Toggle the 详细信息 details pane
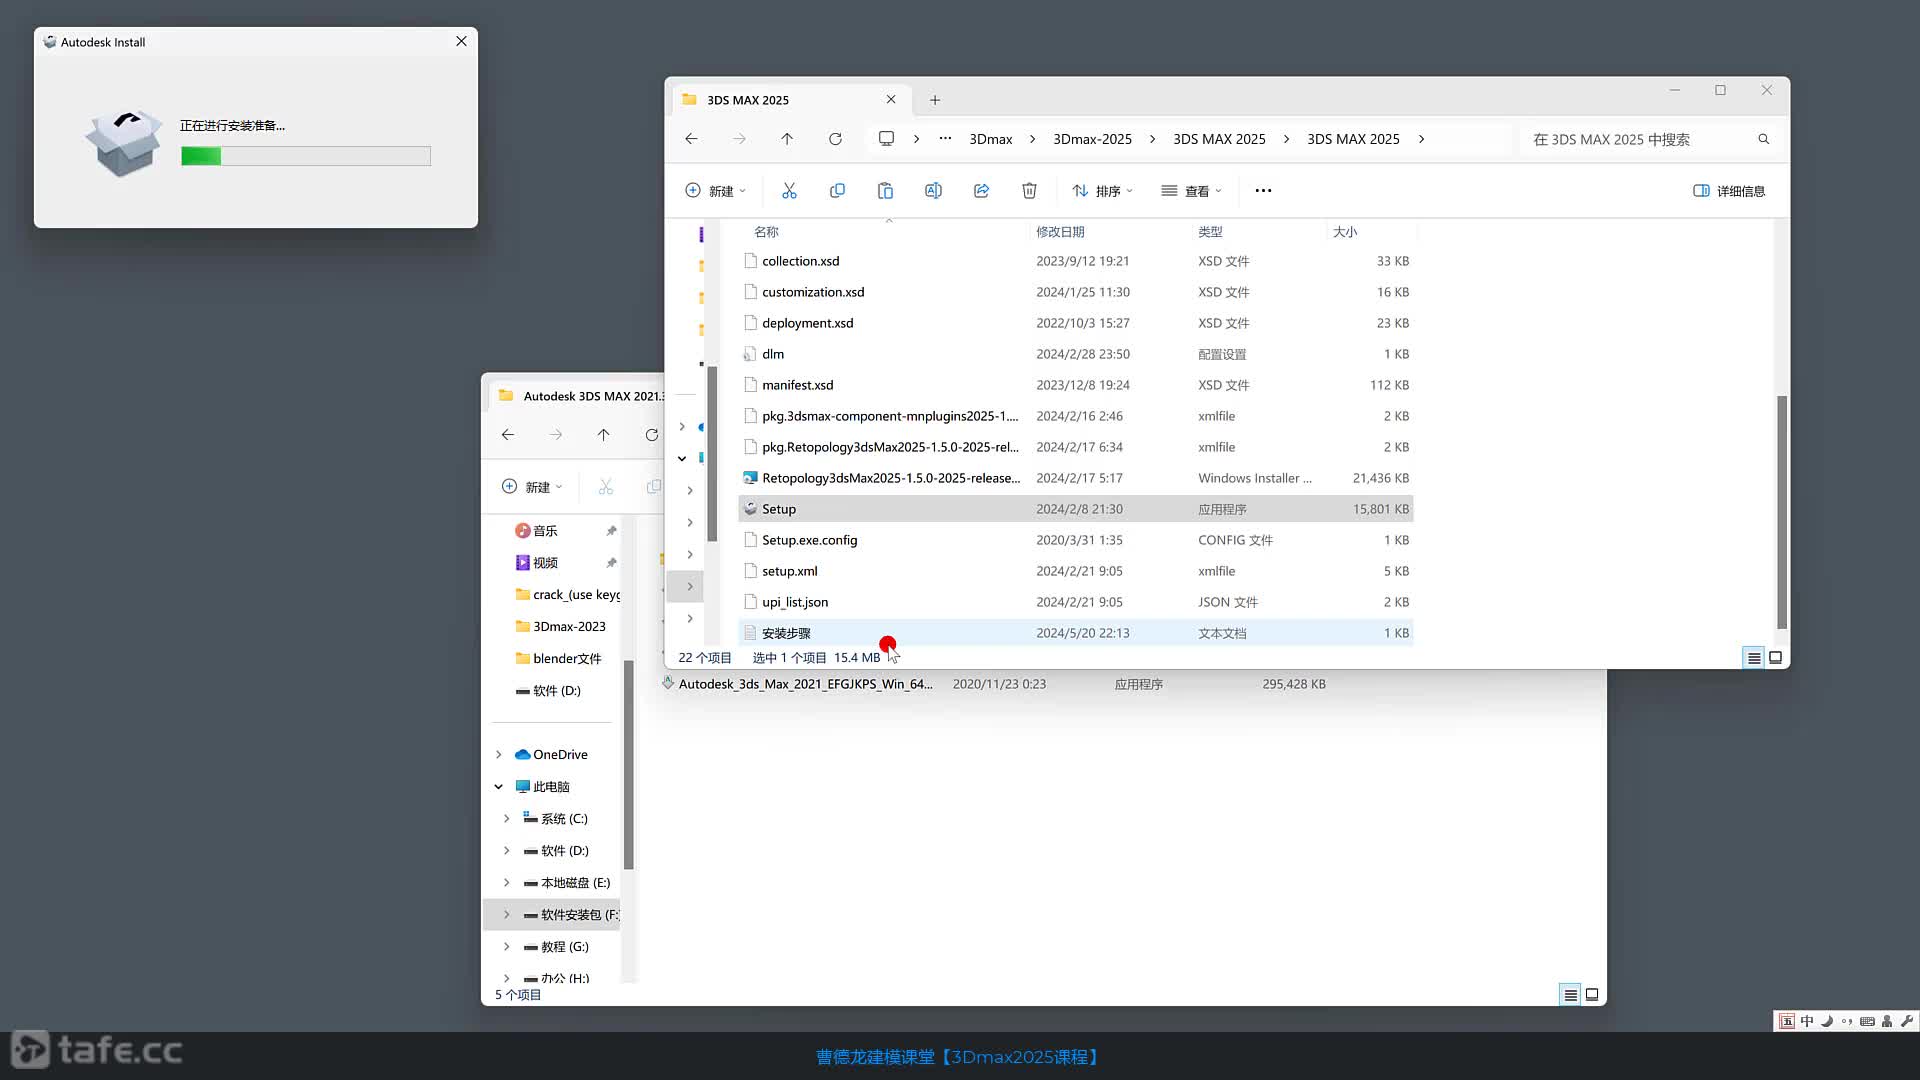1920x1080 pixels. (1729, 191)
